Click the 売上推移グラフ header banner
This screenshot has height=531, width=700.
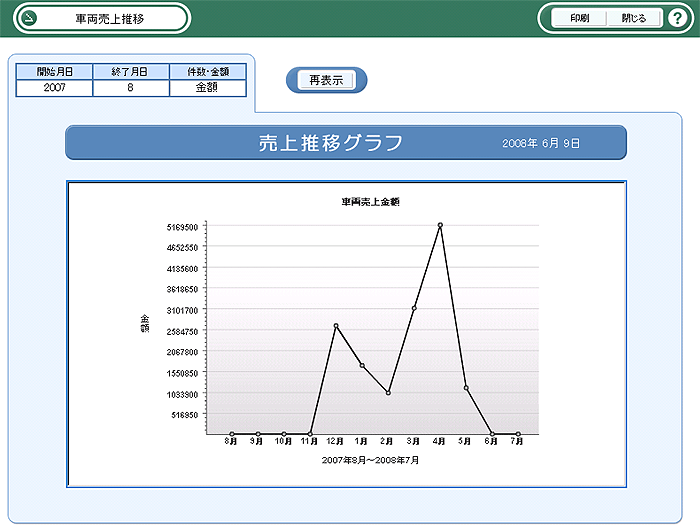(x=330, y=143)
